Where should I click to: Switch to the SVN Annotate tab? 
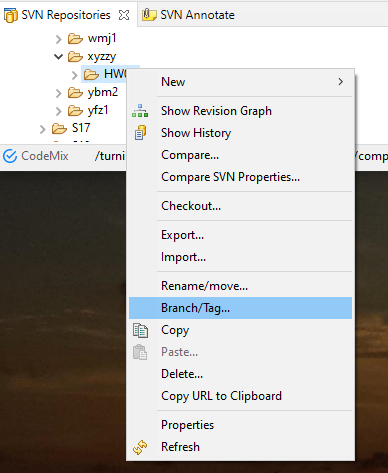189,15
